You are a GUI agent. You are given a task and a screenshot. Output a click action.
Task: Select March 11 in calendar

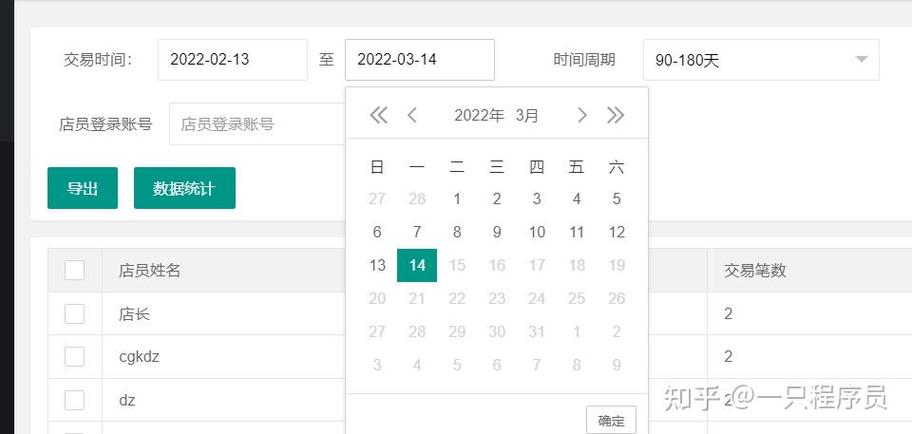(576, 232)
